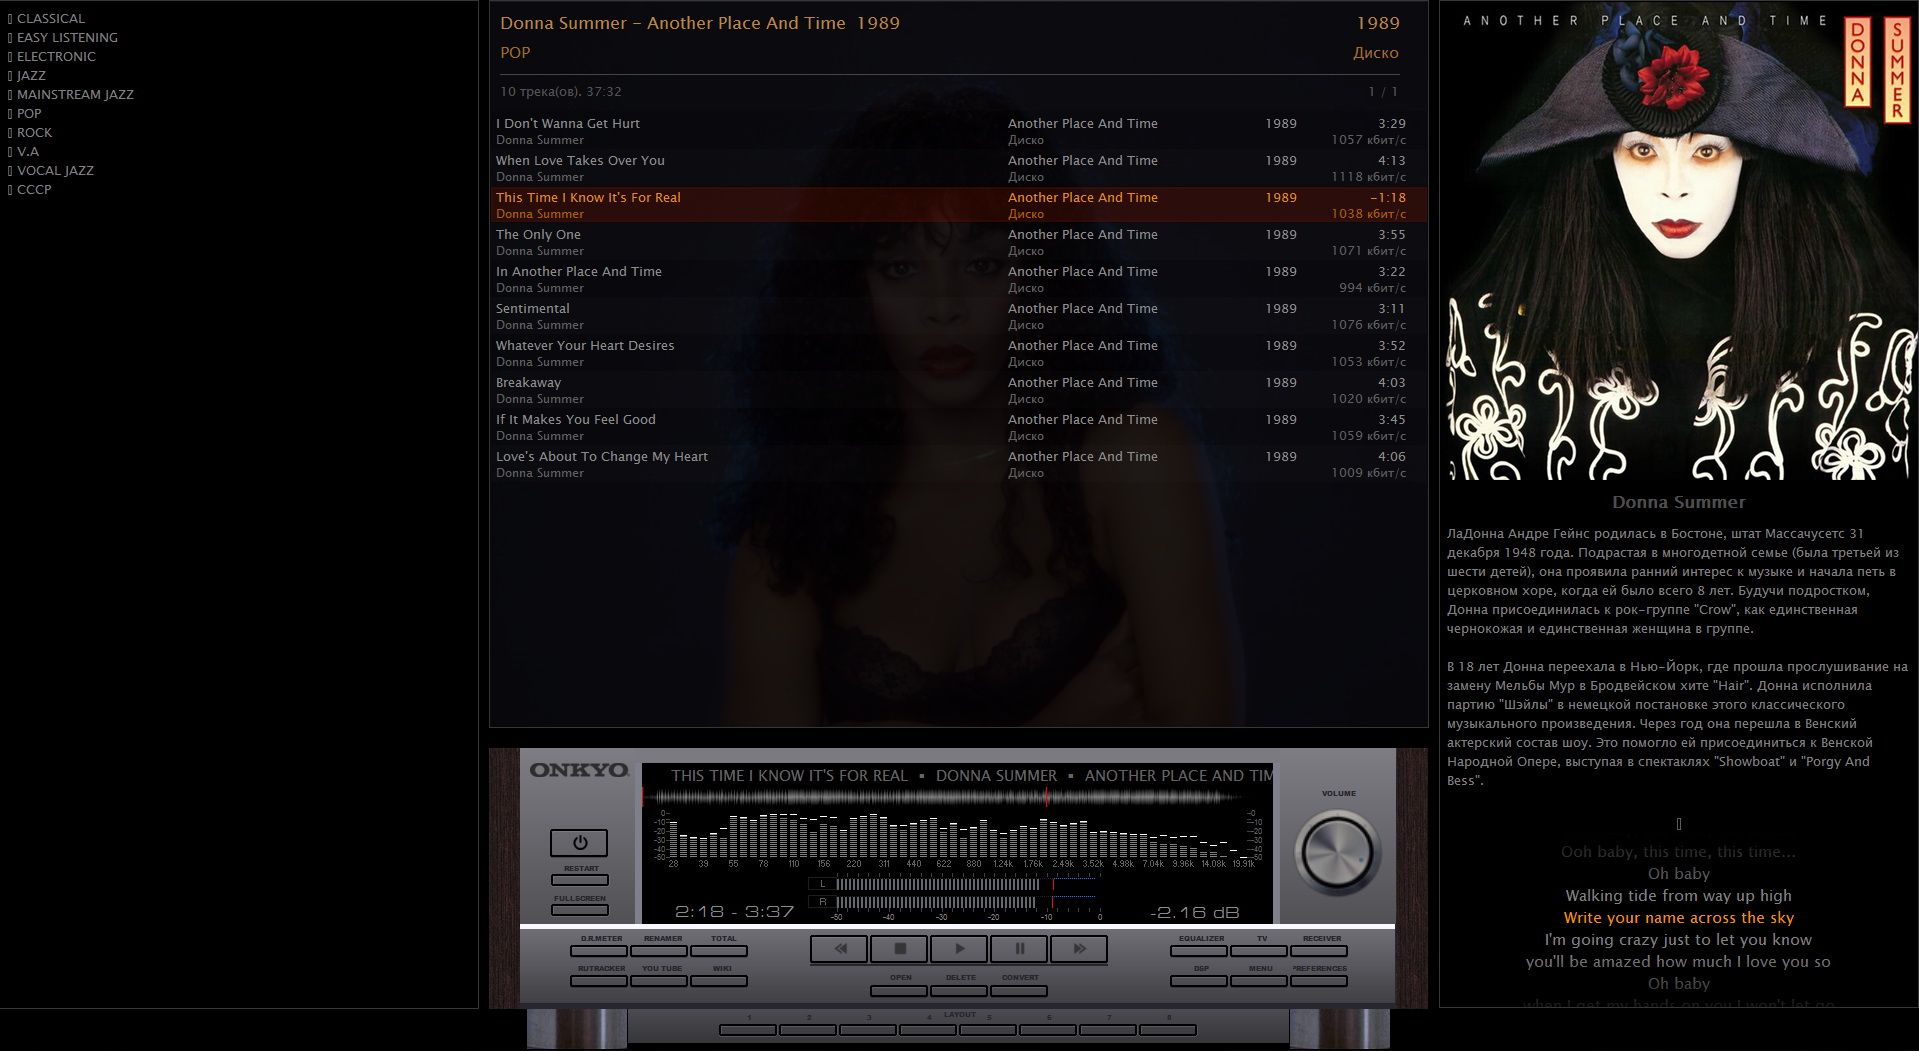
Task: Switch to layout 7 button
Action: [1108, 1030]
